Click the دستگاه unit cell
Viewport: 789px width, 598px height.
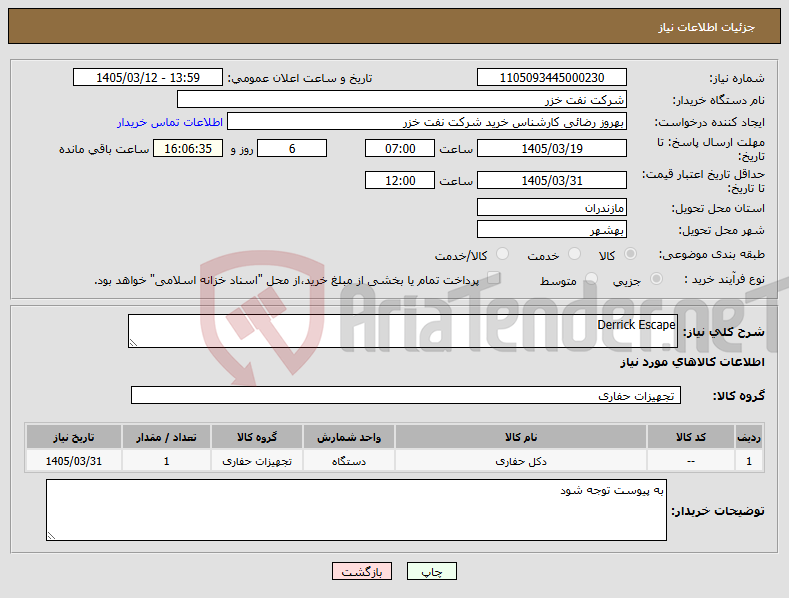[349, 461]
